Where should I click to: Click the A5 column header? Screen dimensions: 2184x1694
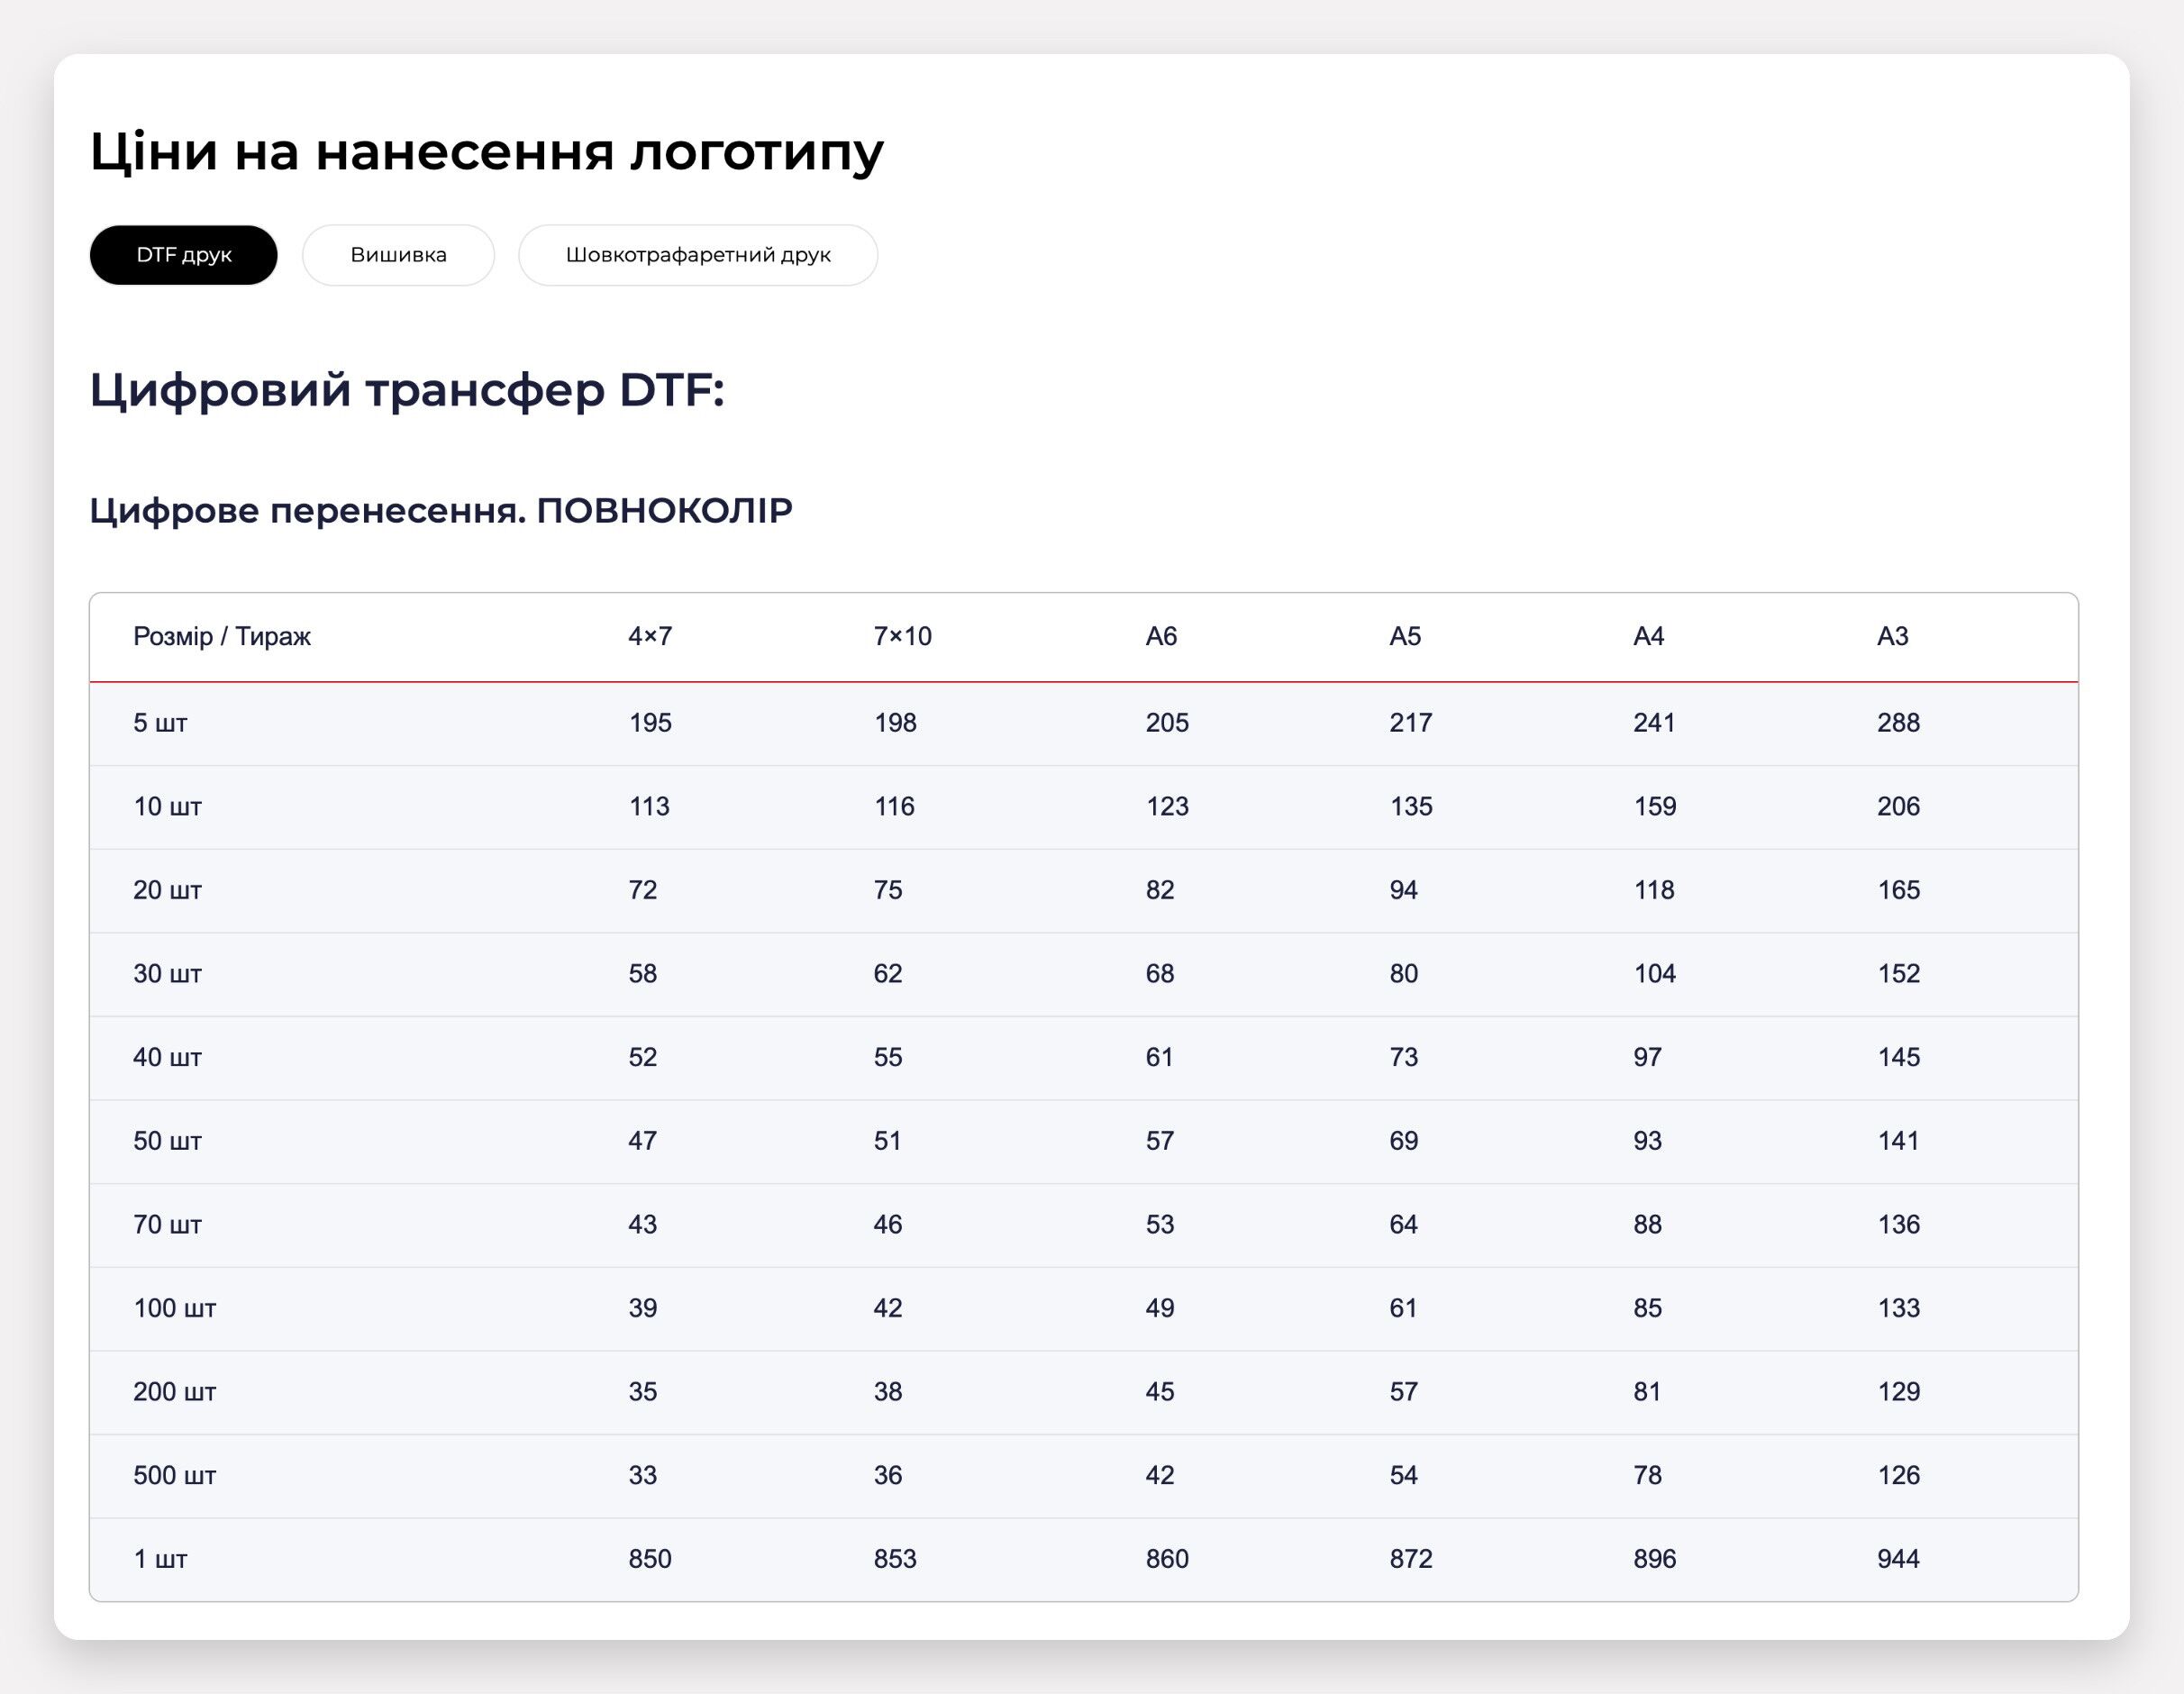pyautogui.click(x=1405, y=636)
